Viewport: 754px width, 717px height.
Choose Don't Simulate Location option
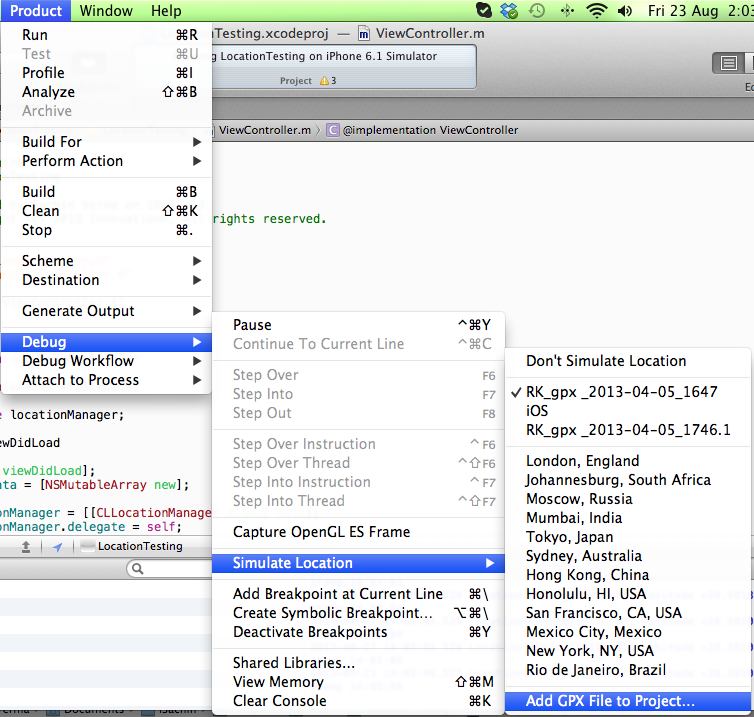pyautogui.click(x=606, y=361)
